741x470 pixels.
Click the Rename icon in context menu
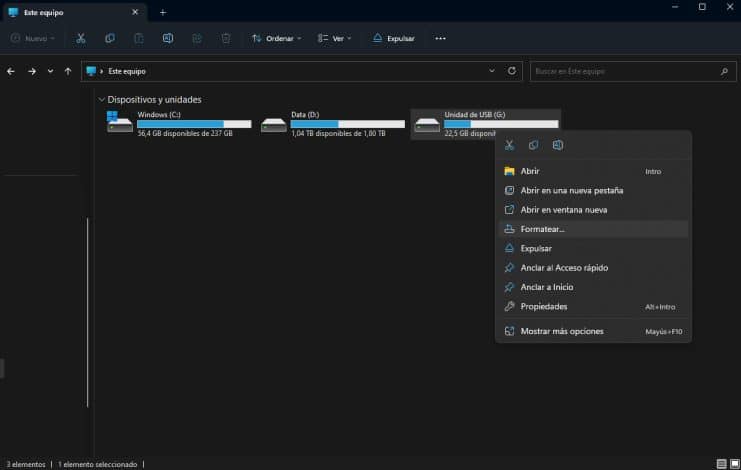(x=558, y=145)
